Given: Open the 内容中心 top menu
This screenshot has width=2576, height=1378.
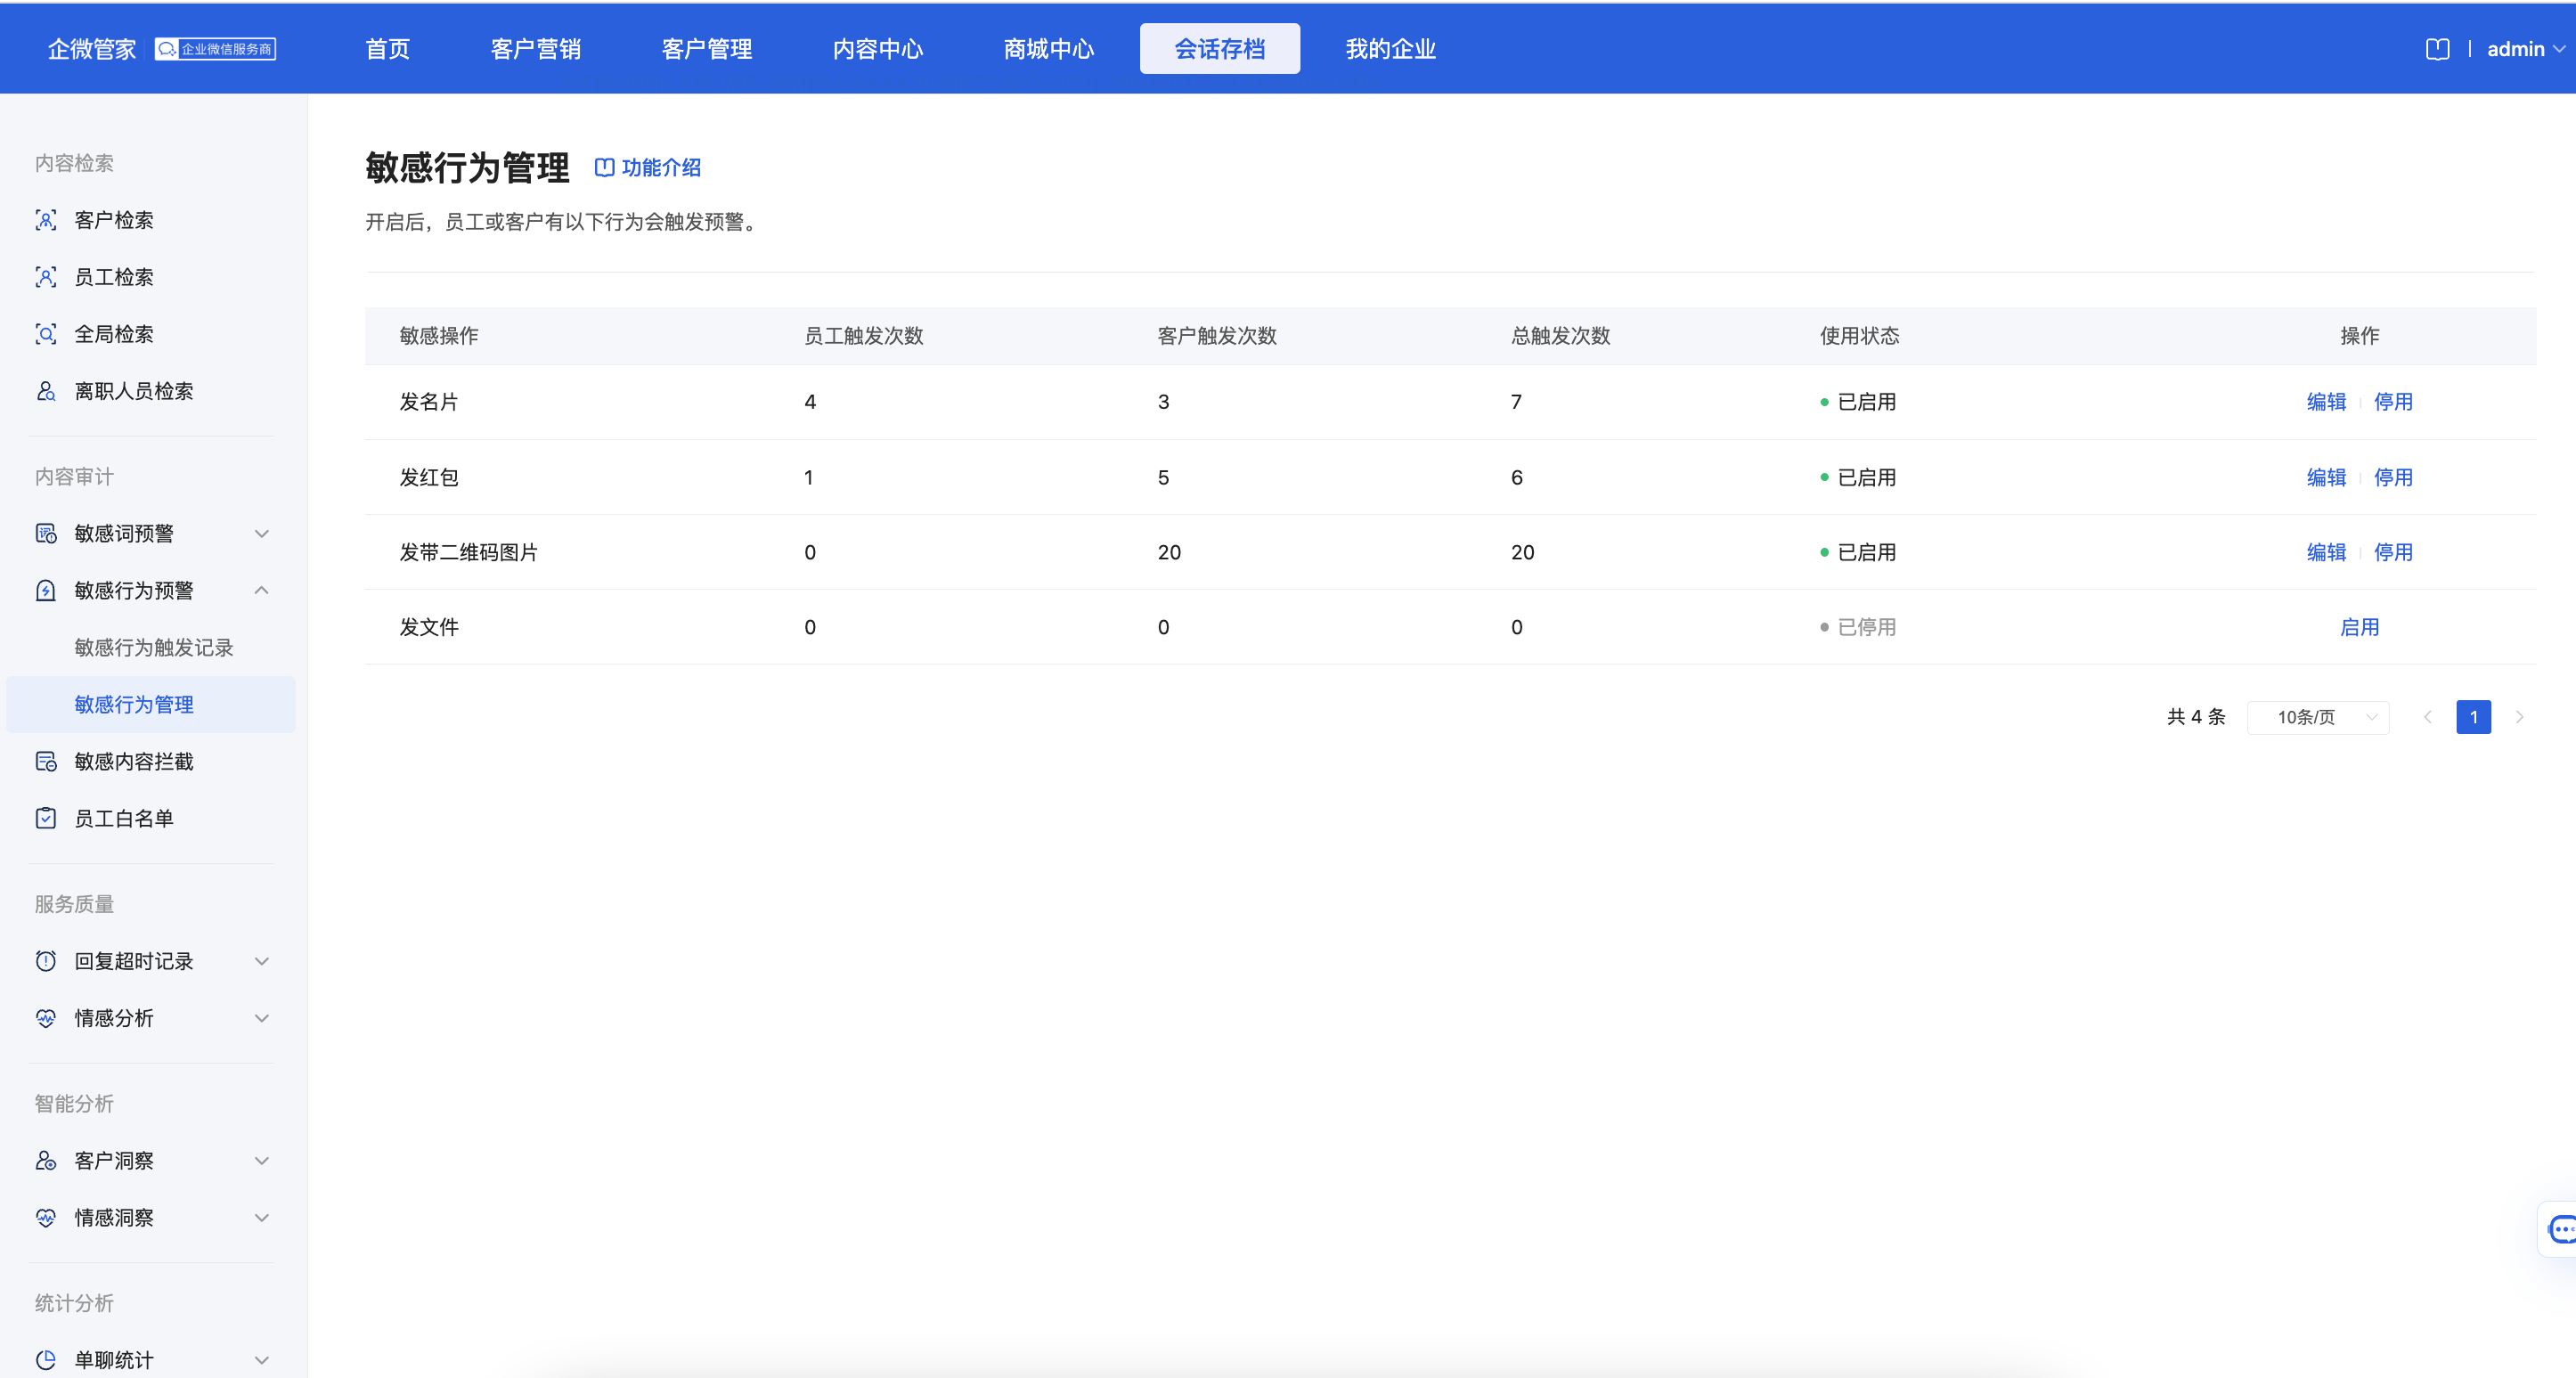Looking at the screenshot, I should pos(877,49).
